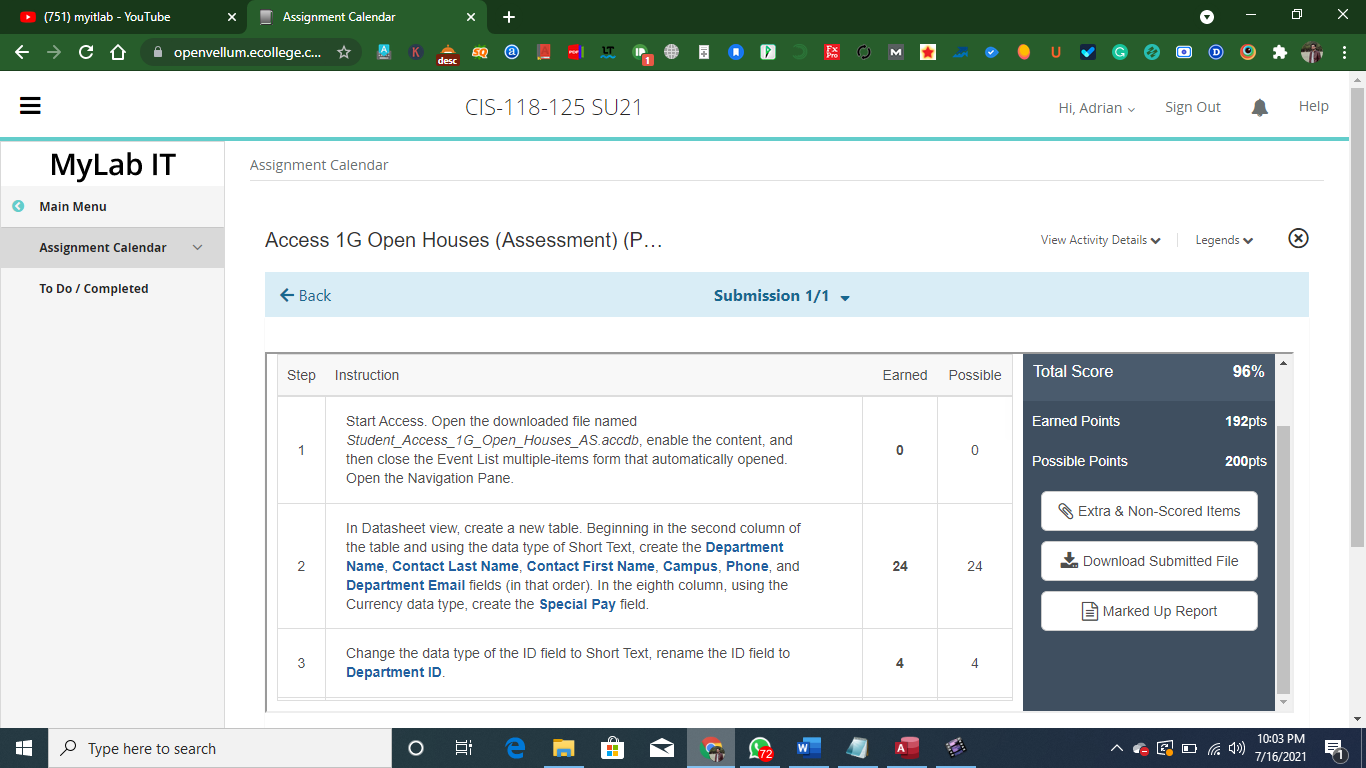The width and height of the screenshot is (1366, 768).
Task: Open a new browser tab
Action: click(x=509, y=17)
